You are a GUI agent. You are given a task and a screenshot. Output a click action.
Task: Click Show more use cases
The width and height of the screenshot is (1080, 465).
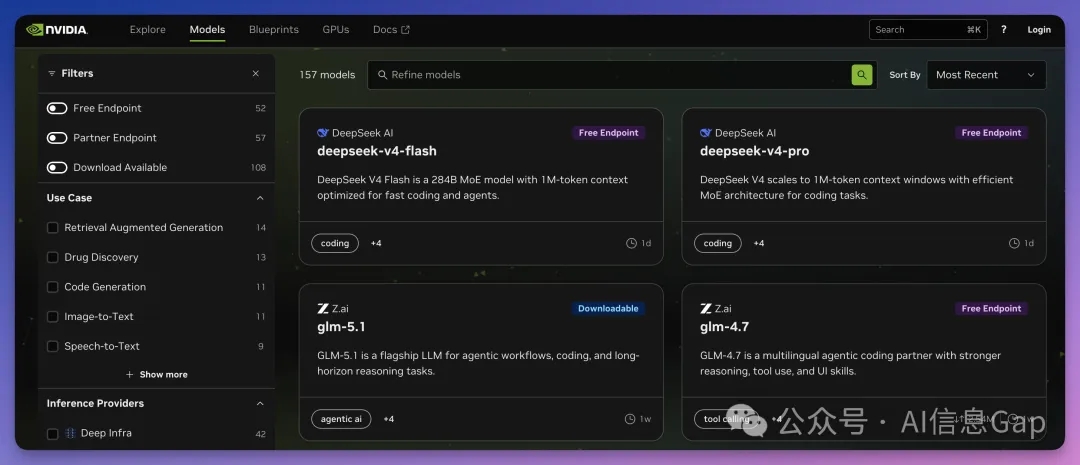[156, 375]
